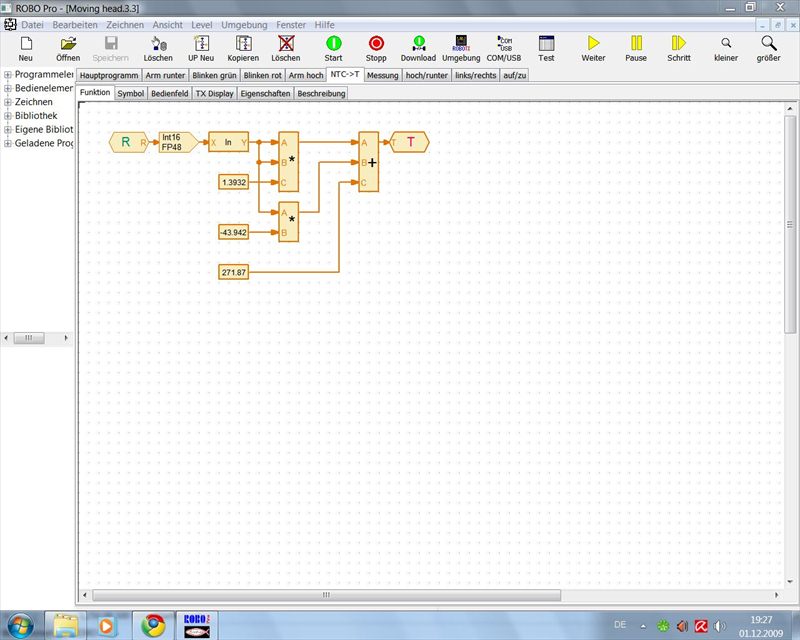Switch to the Messung tab
The width and height of the screenshot is (800, 640).
[383, 75]
